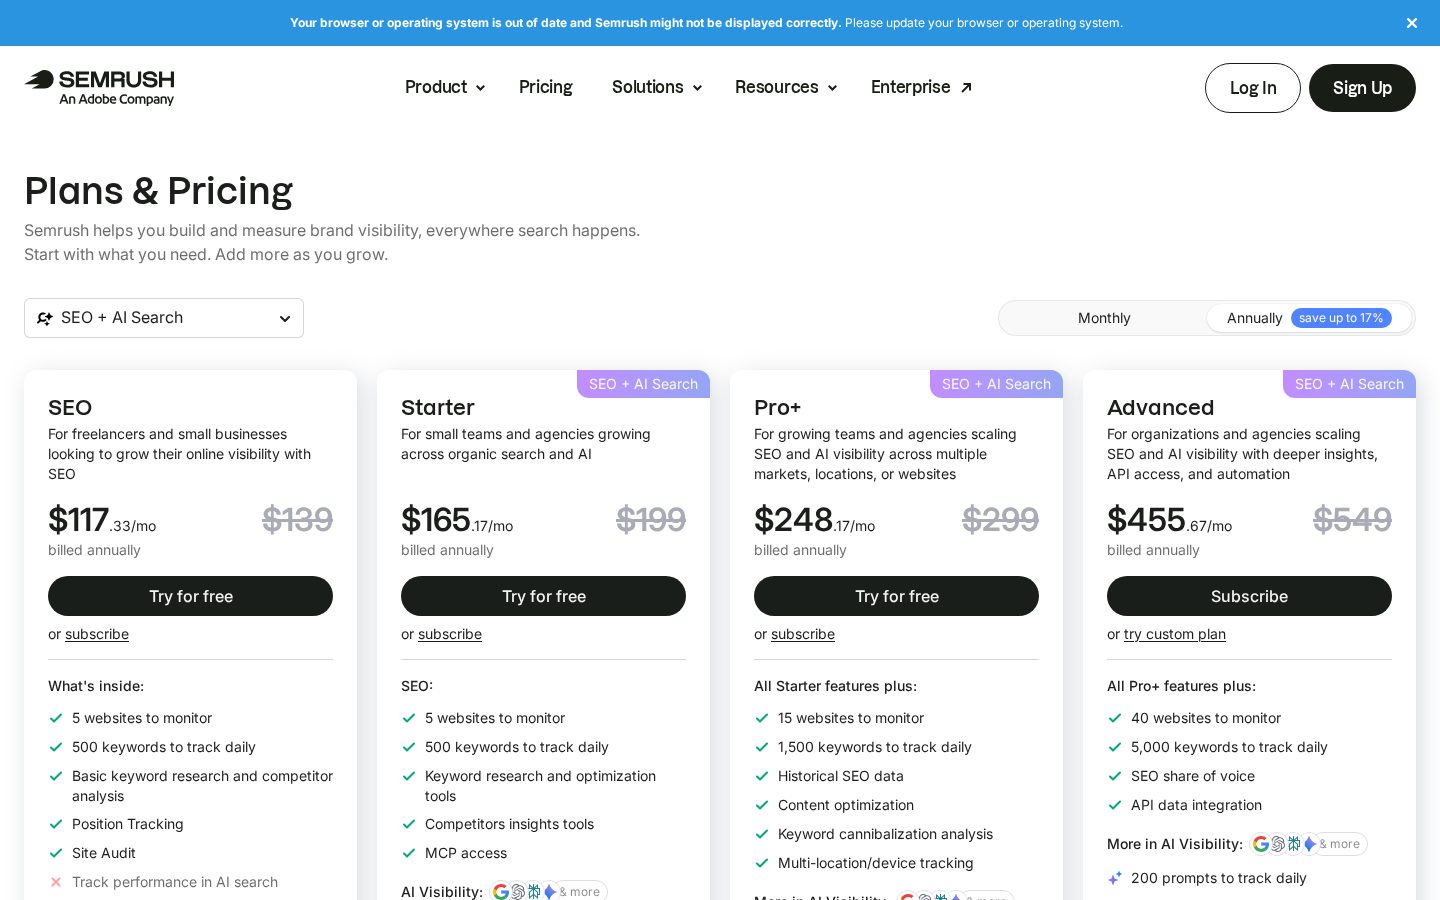This screenshot has width=1440, height=900.
Task: Expand the Solutions menu
Action: click(657, 87)
